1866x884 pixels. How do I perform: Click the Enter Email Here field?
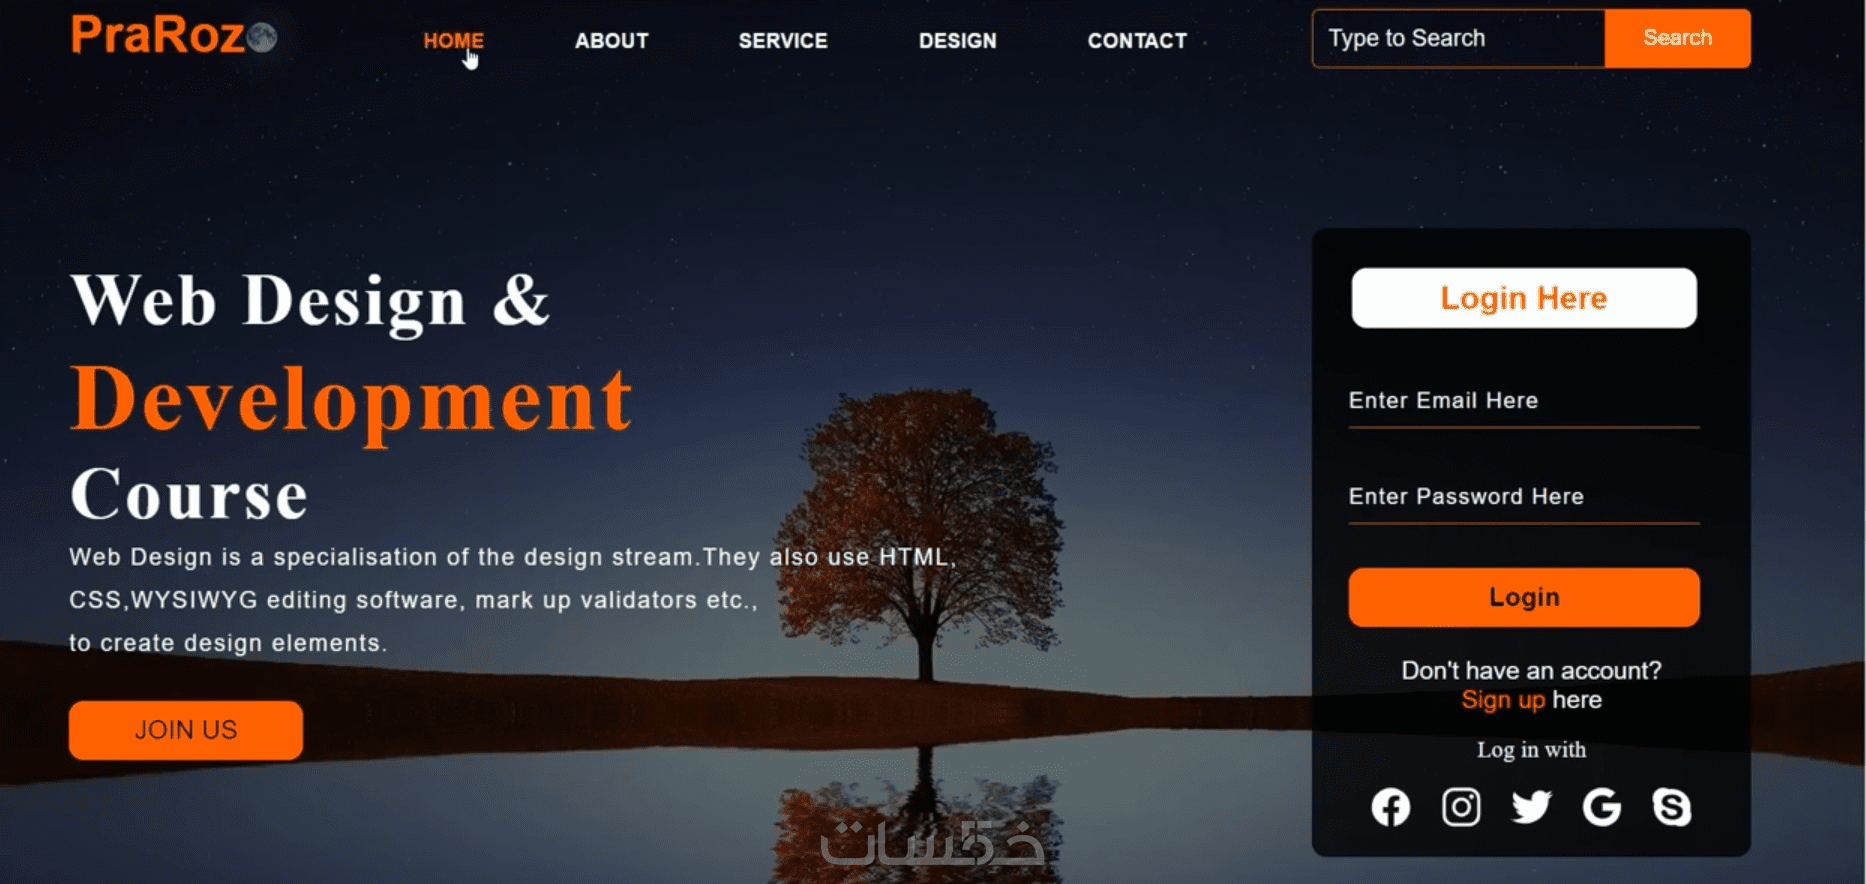[1523, 402]
